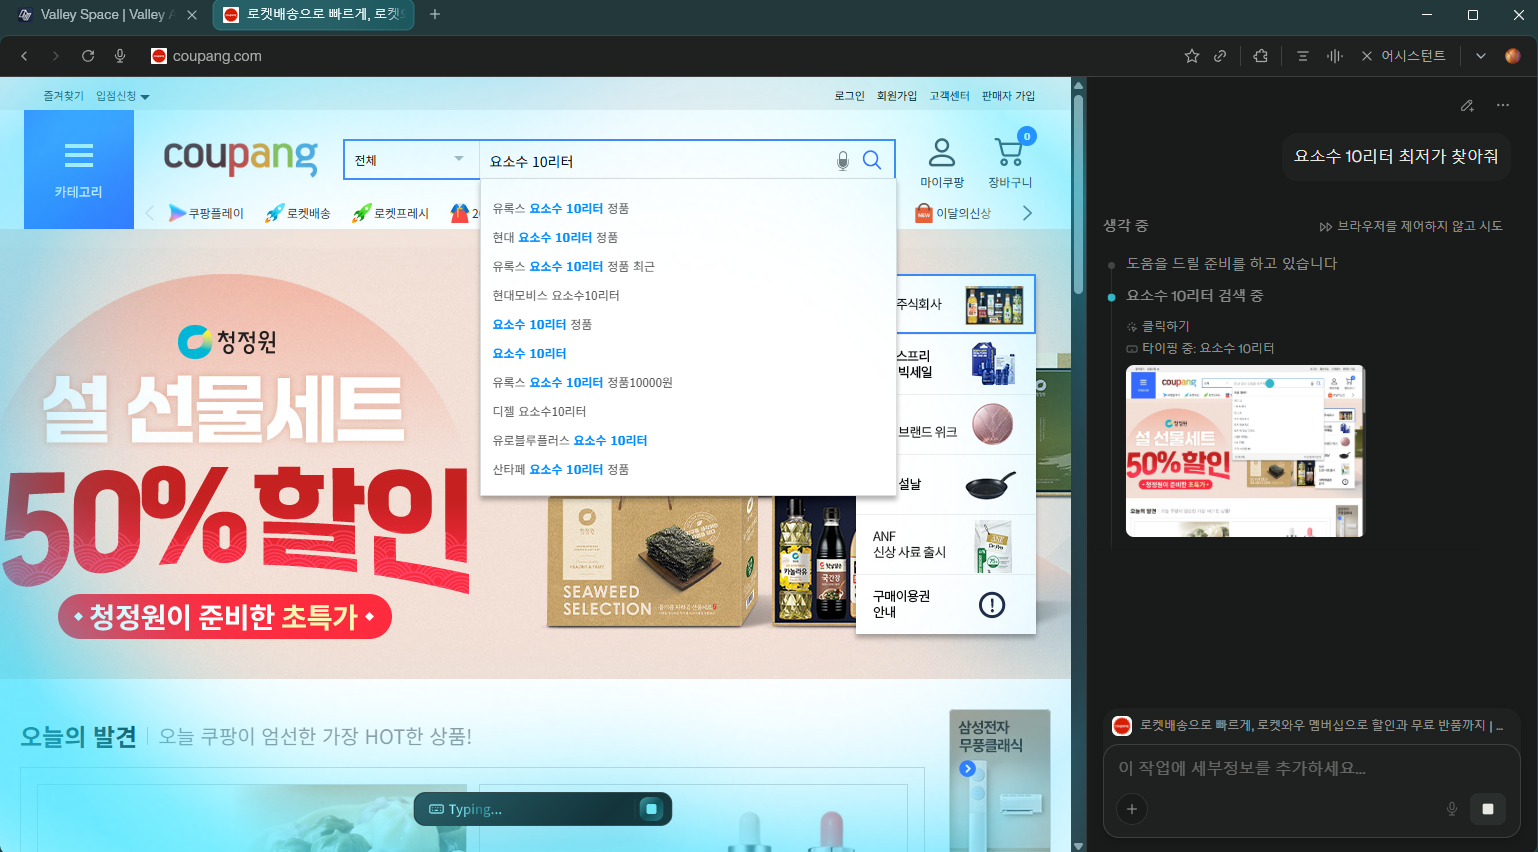Close the 어시스턴트 panel
Viewport: 1538px width, 852px height.
point(1367,56)
